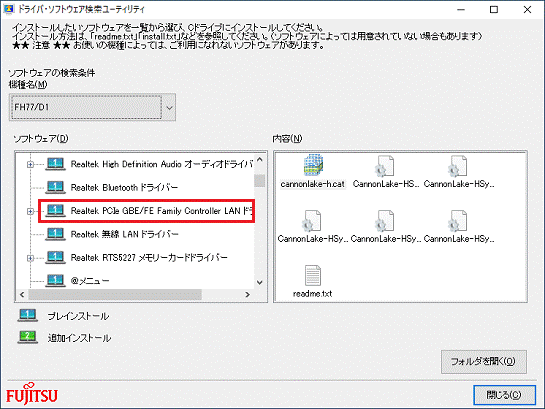
Task: Select Realtek RTS5227 メモリーカードドライバー entry
Action: [149, 257]
